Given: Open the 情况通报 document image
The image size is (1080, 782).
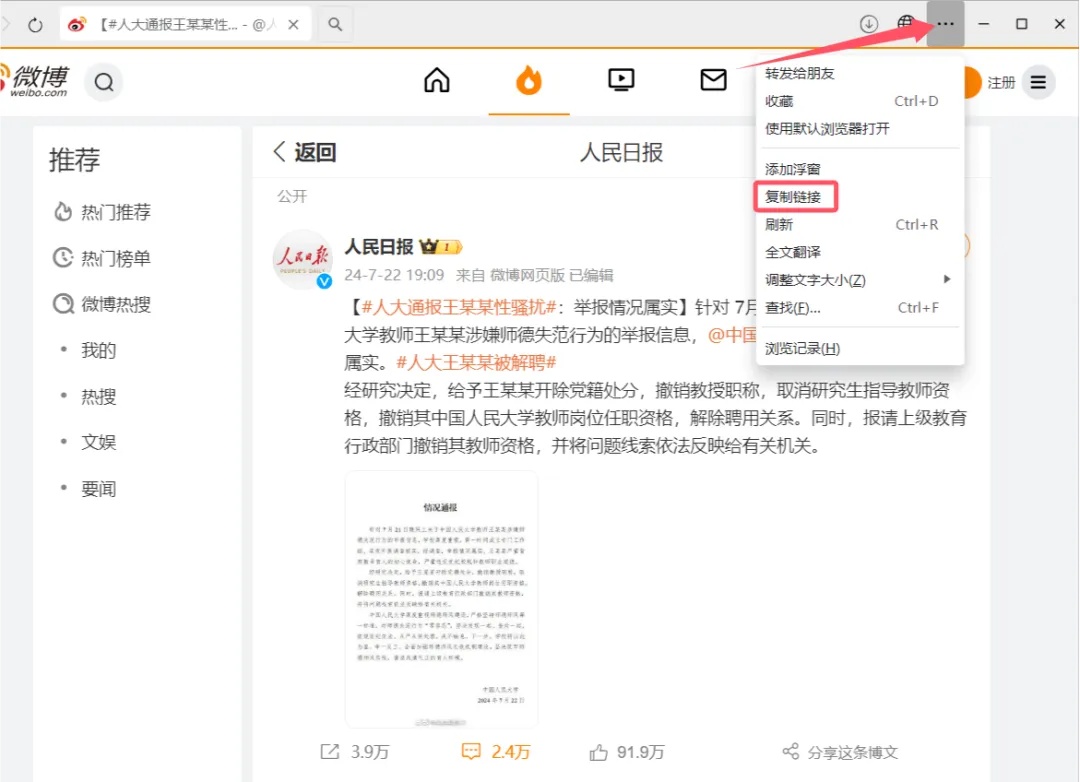Looking at the screenshot, I should click(441, 599).
